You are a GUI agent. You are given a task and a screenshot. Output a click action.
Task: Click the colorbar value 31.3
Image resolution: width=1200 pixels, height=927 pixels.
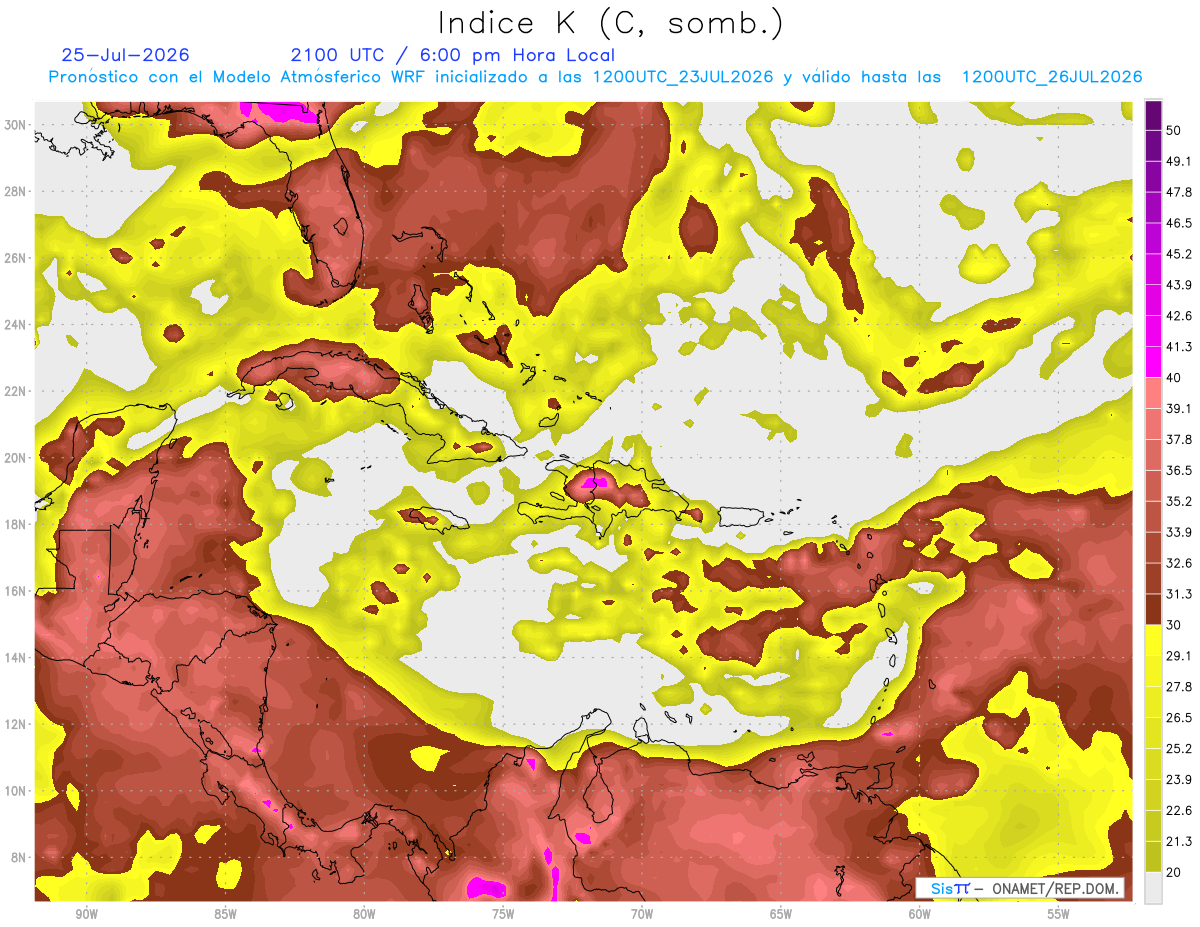[1179, 594]
